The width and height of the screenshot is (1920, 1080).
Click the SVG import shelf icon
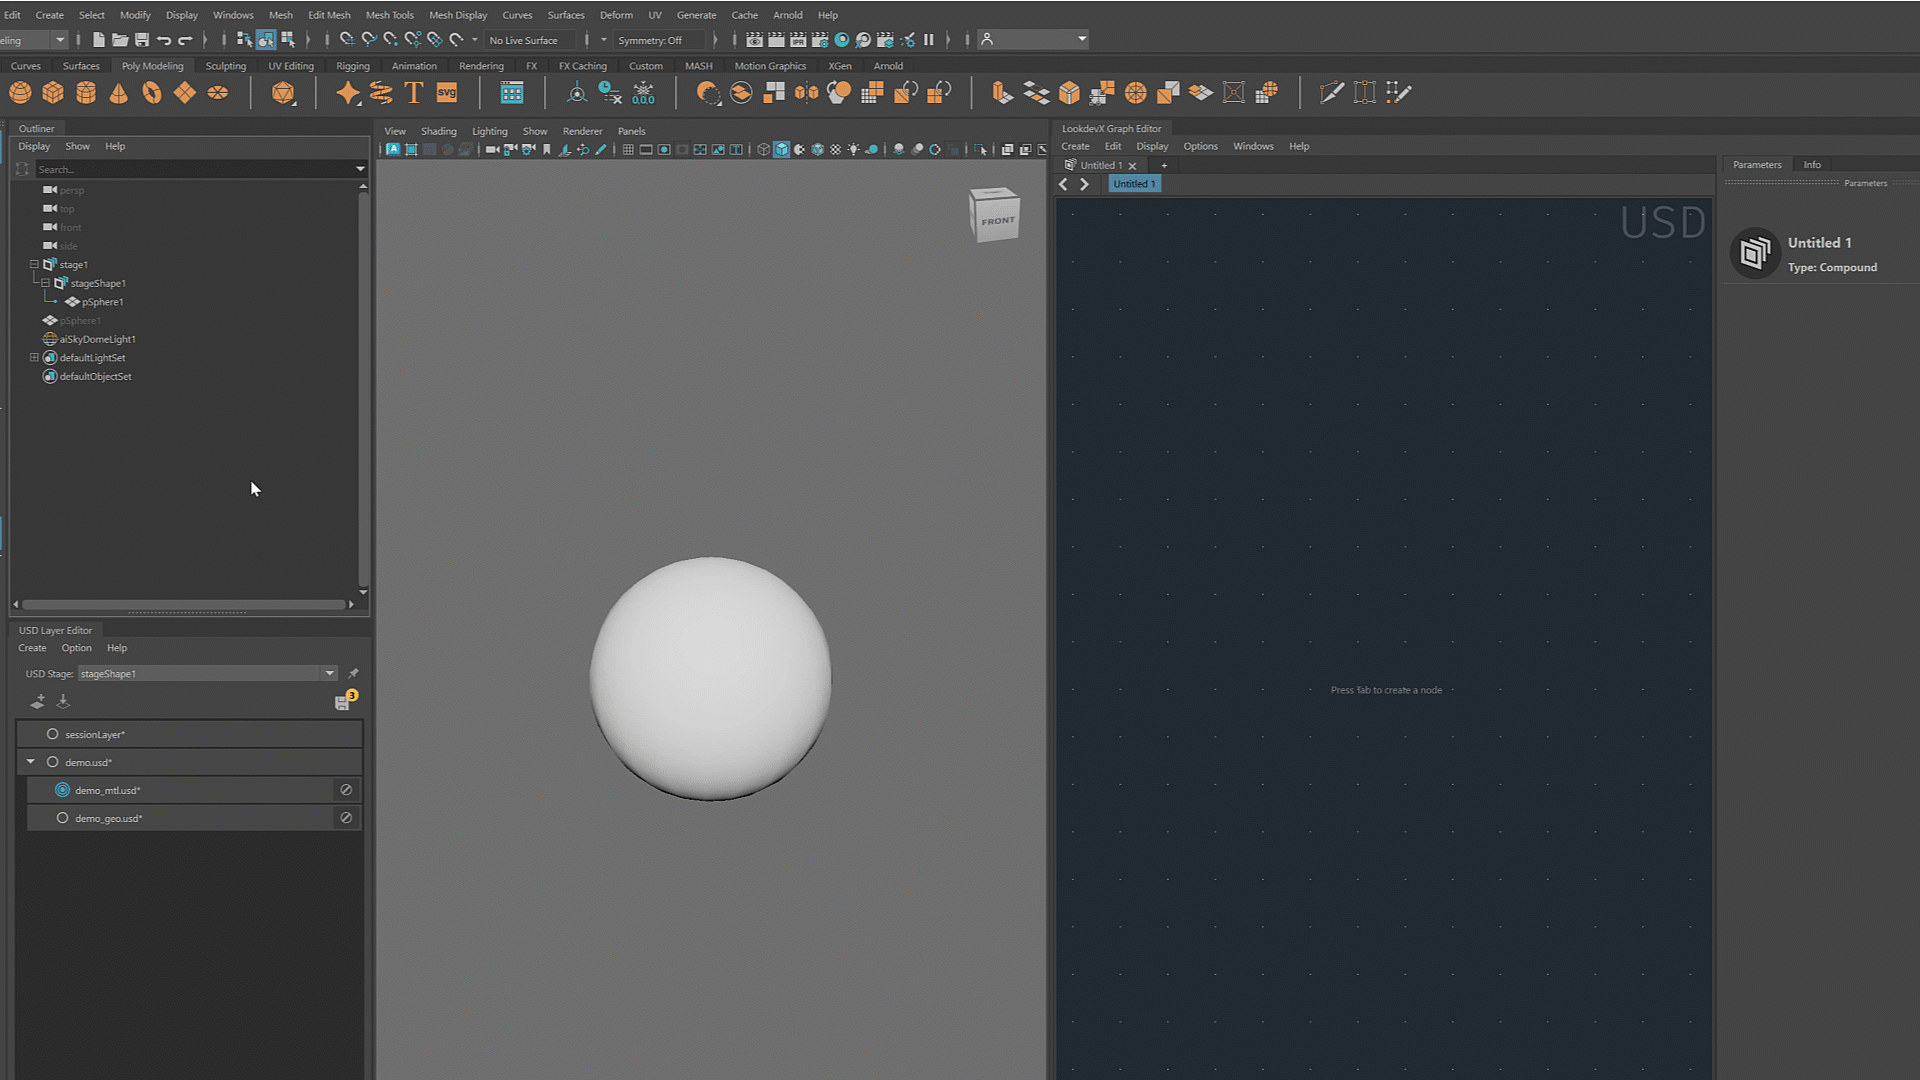pyautogui.click(x=446, y=93)
